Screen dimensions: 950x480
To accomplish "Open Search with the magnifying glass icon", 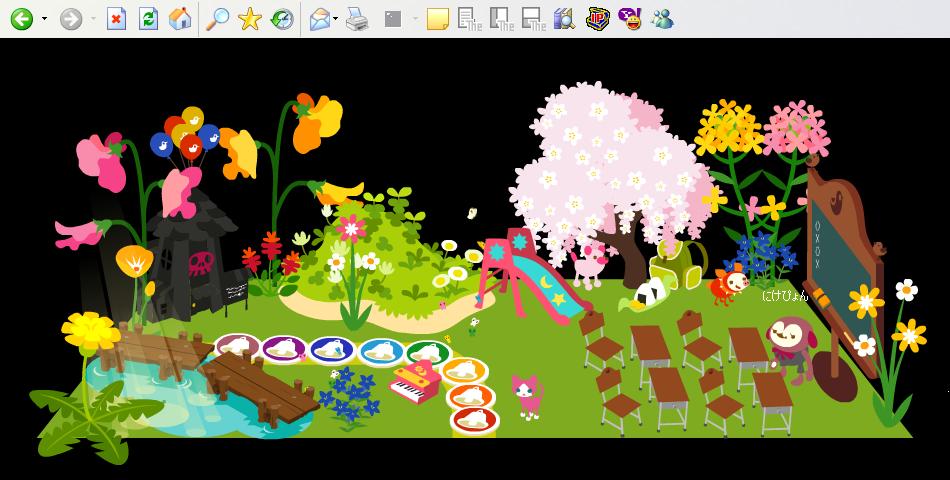I will (x=218, y=19).
